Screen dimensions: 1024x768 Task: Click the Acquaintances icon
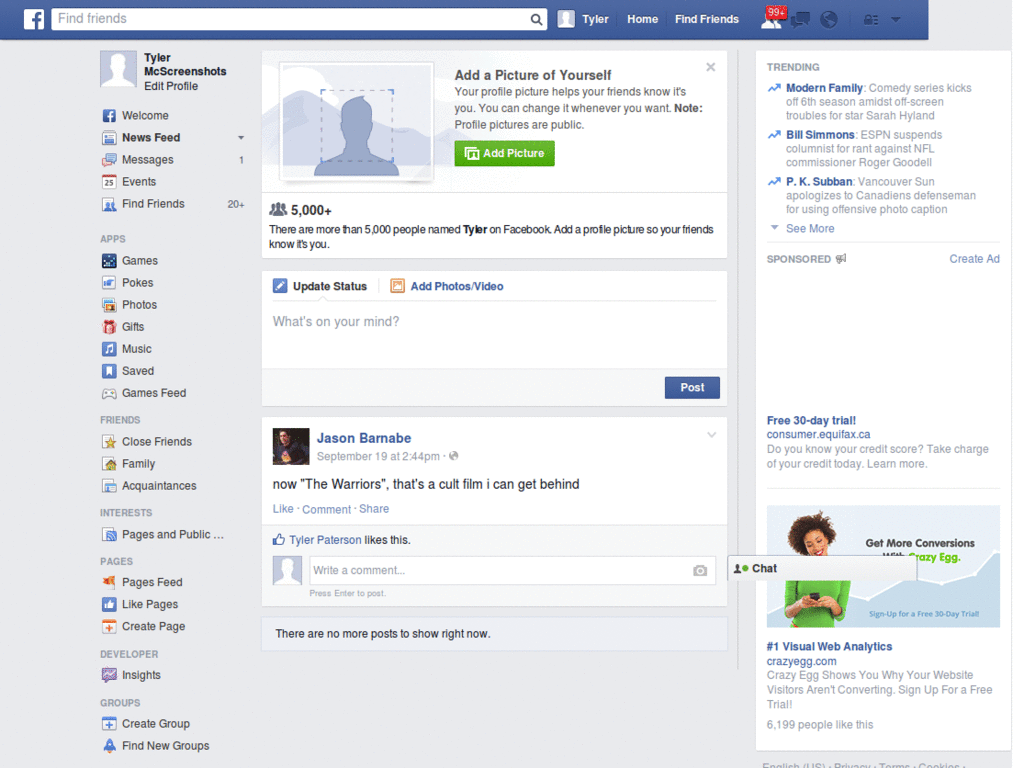(x=109, y=486)
